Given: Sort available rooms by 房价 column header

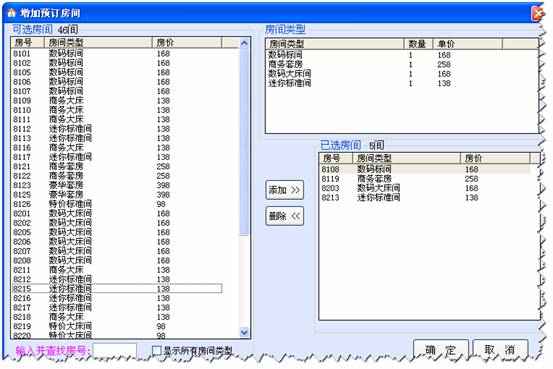Looking at the screenshot, I should click(187, 43).
